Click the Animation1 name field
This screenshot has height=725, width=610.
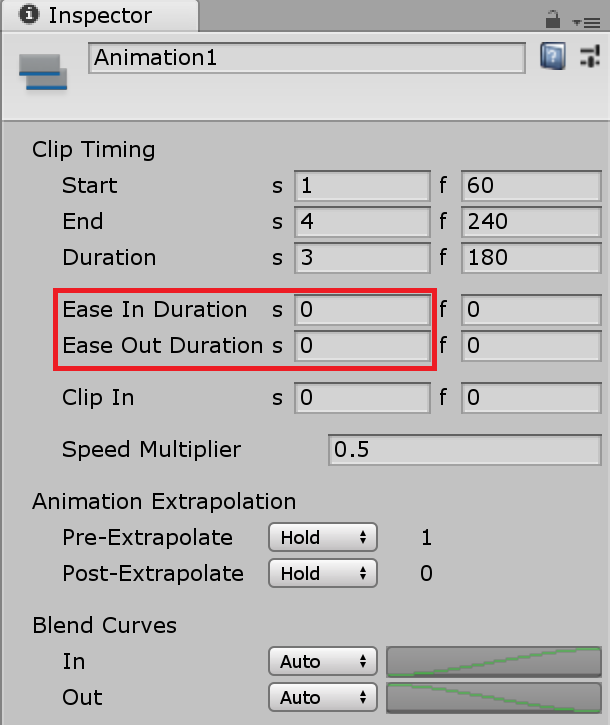[306, 58]
